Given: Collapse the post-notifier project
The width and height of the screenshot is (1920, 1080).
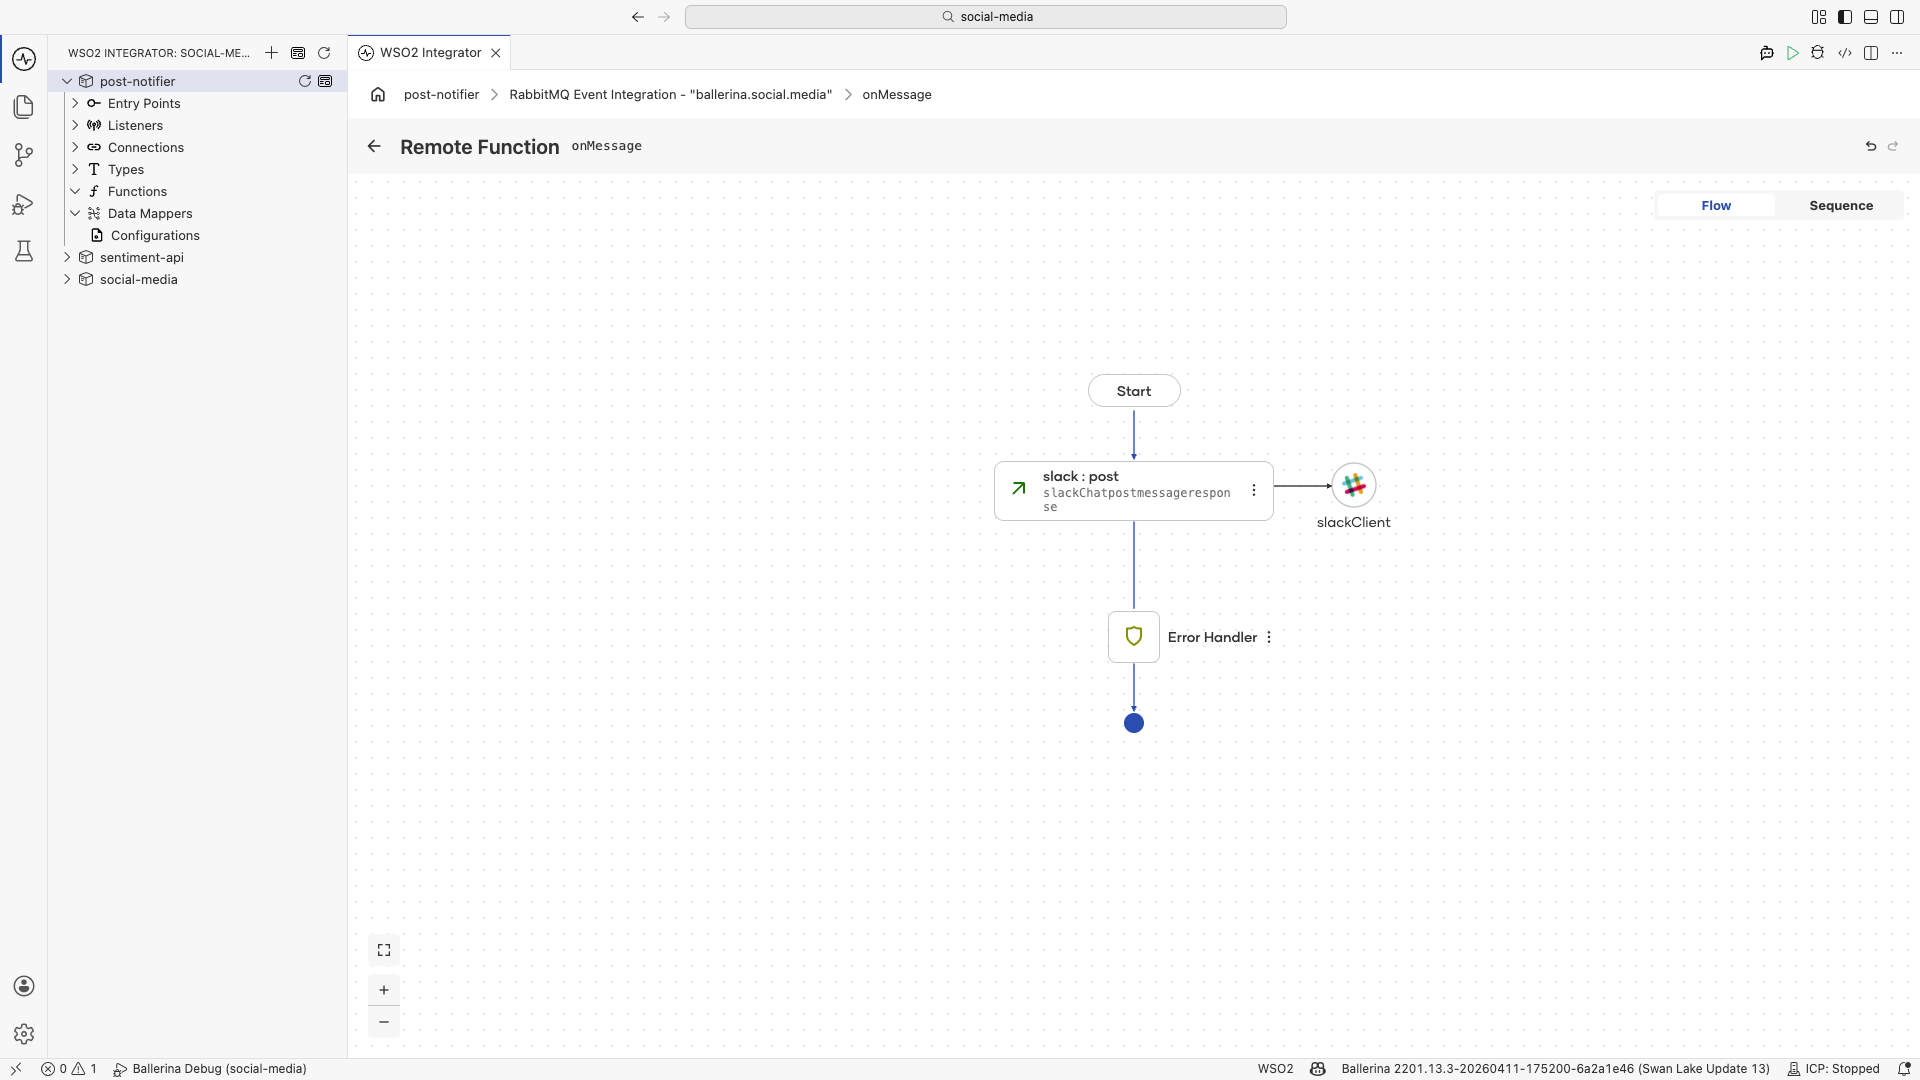Looking at the screenshot, I should (x=67, y=81).
